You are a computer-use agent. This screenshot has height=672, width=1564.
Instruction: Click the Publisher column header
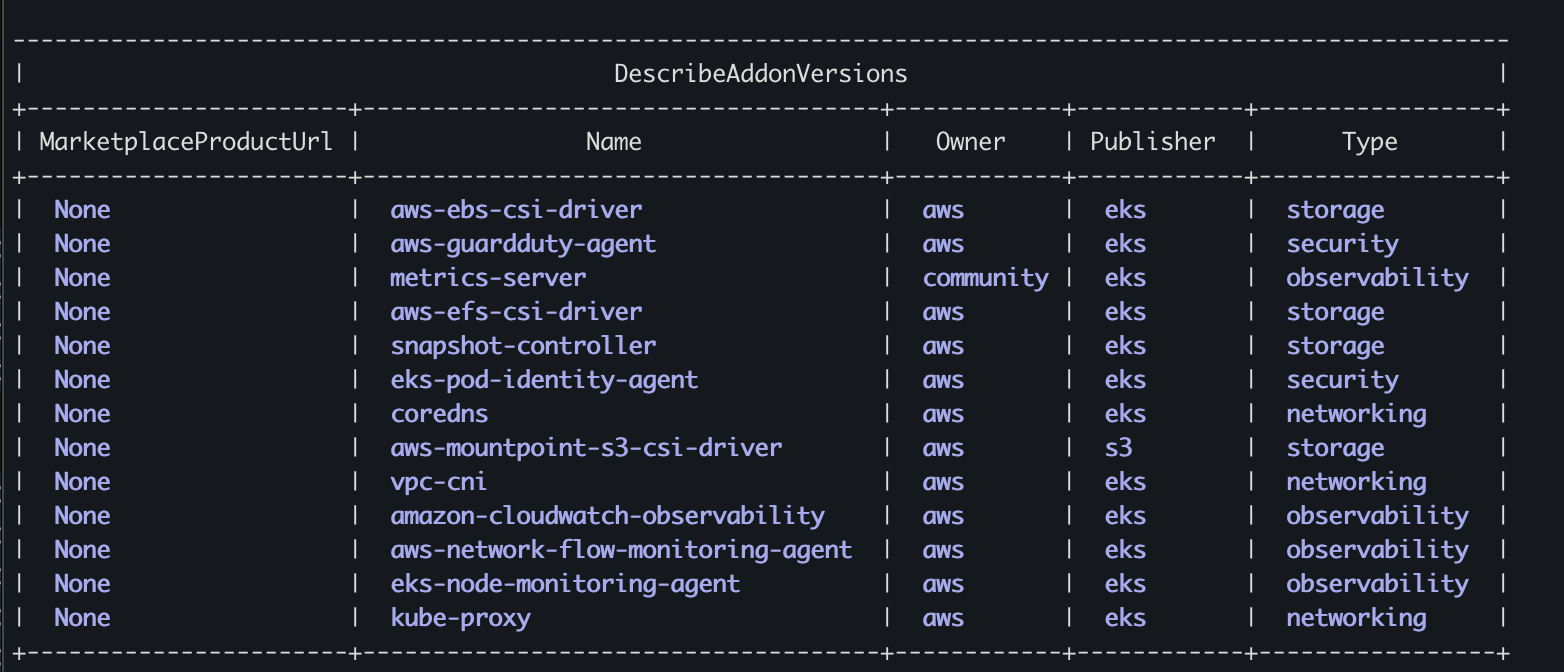coord(1153,142)
